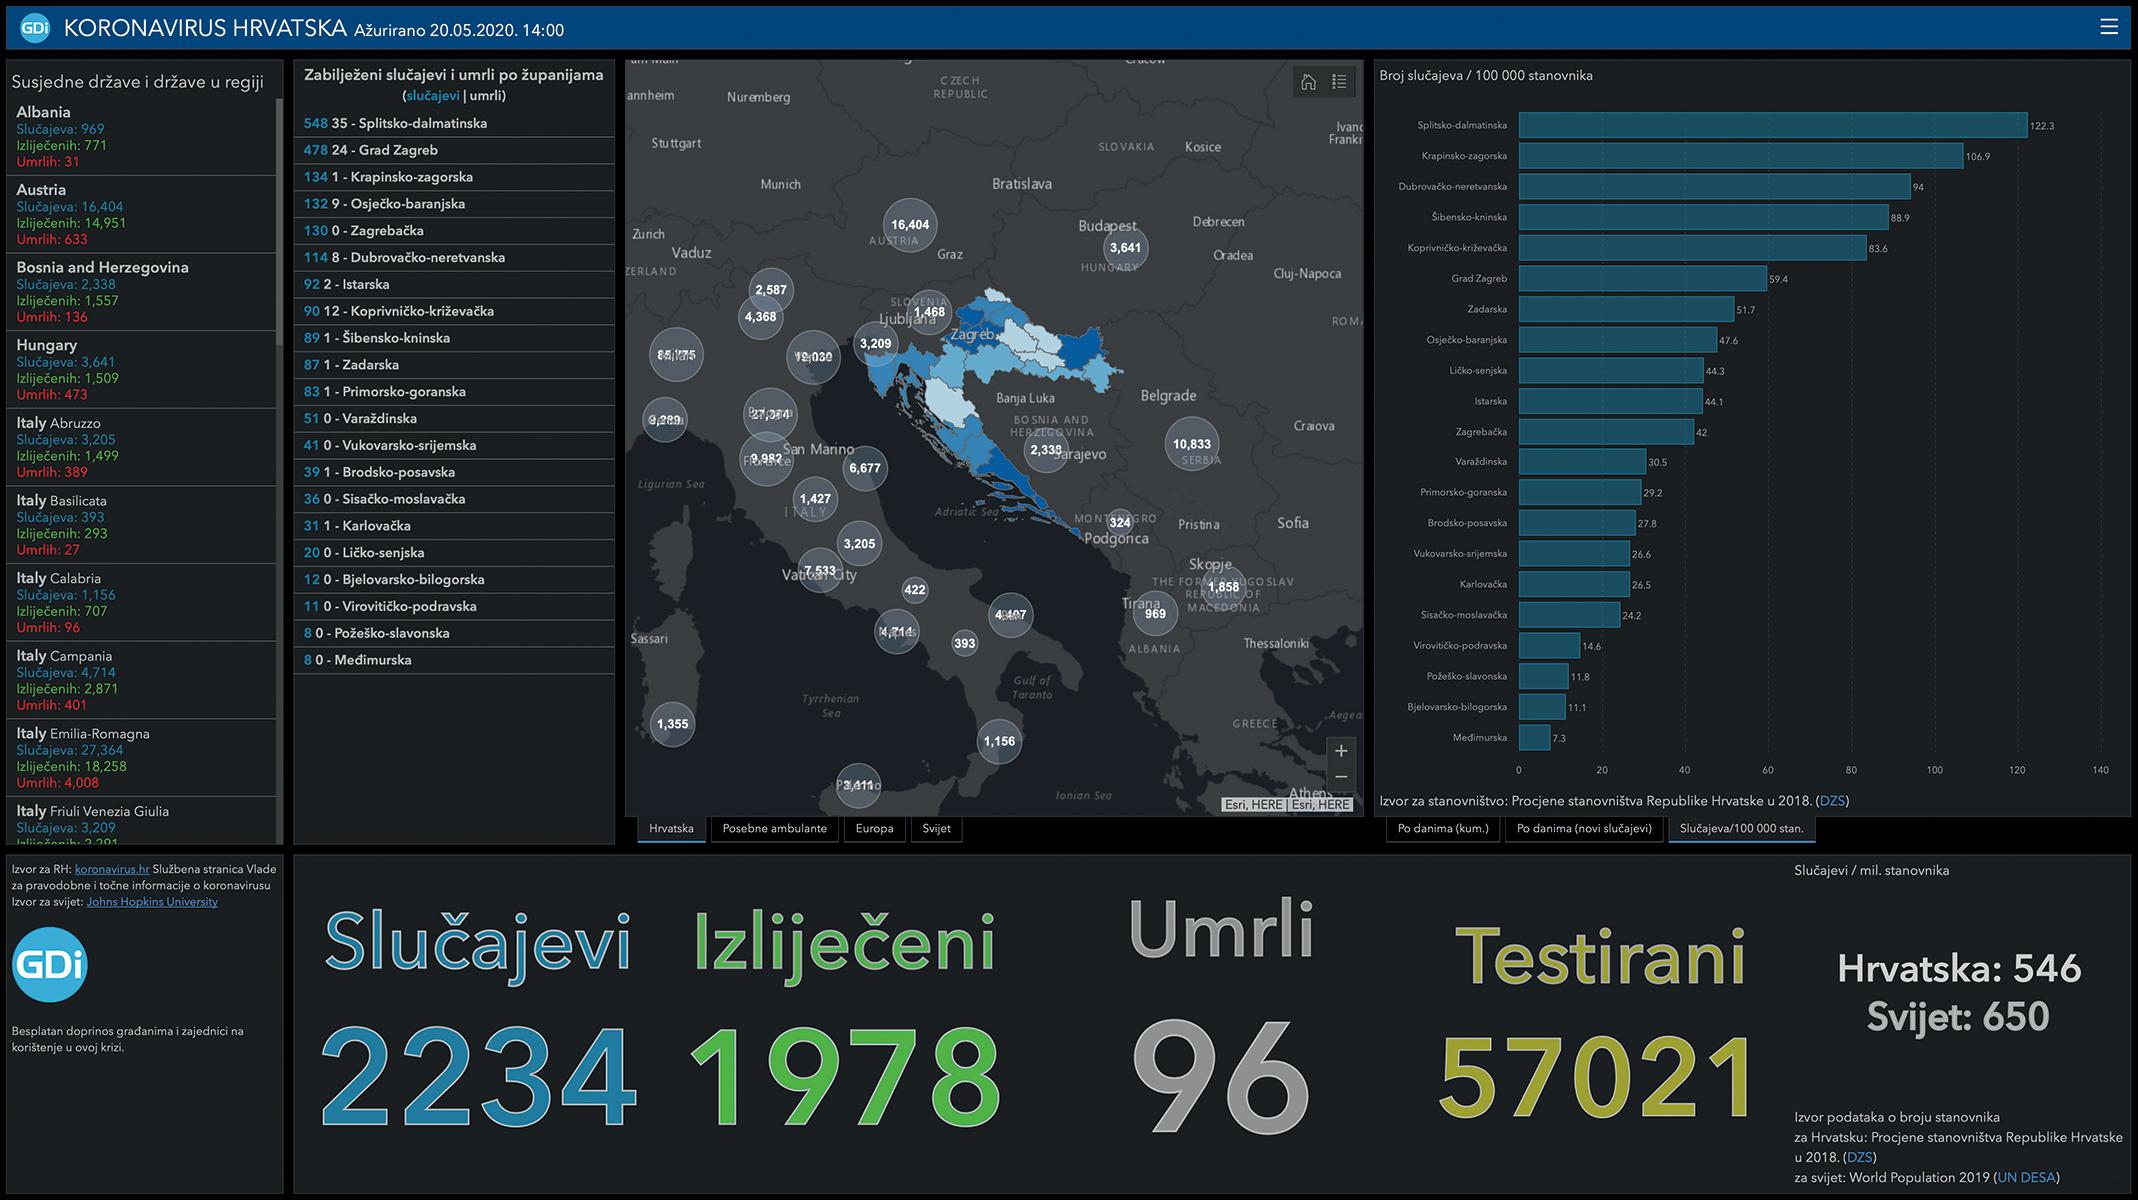Click the UN DESA source link

click(2026, 1178)
